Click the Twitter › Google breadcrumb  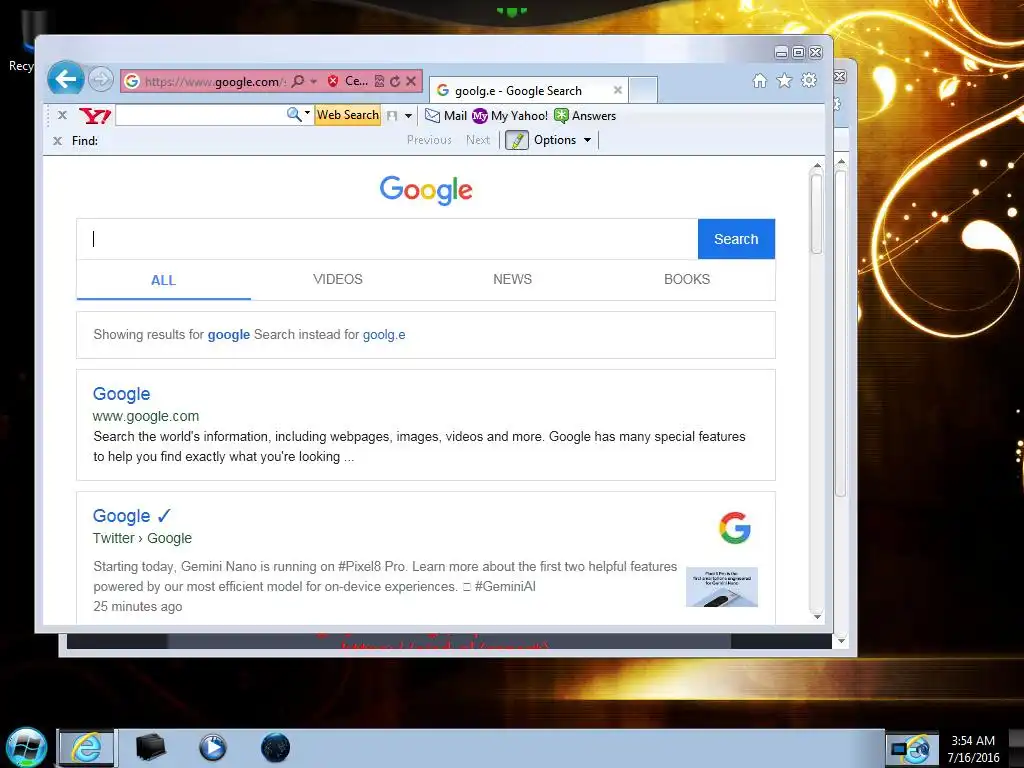pyautogui.click(x=142, y=538)
